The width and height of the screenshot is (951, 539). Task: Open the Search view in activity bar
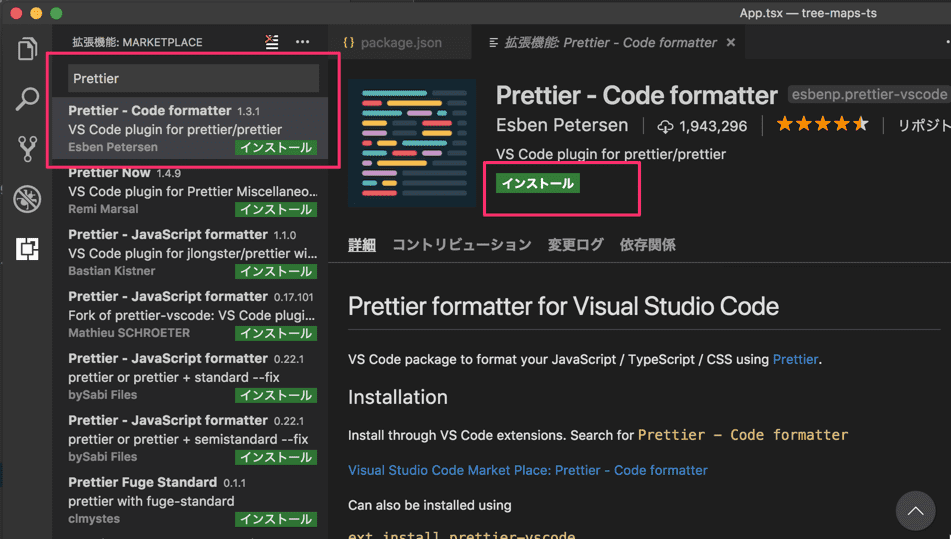(27, 99)
